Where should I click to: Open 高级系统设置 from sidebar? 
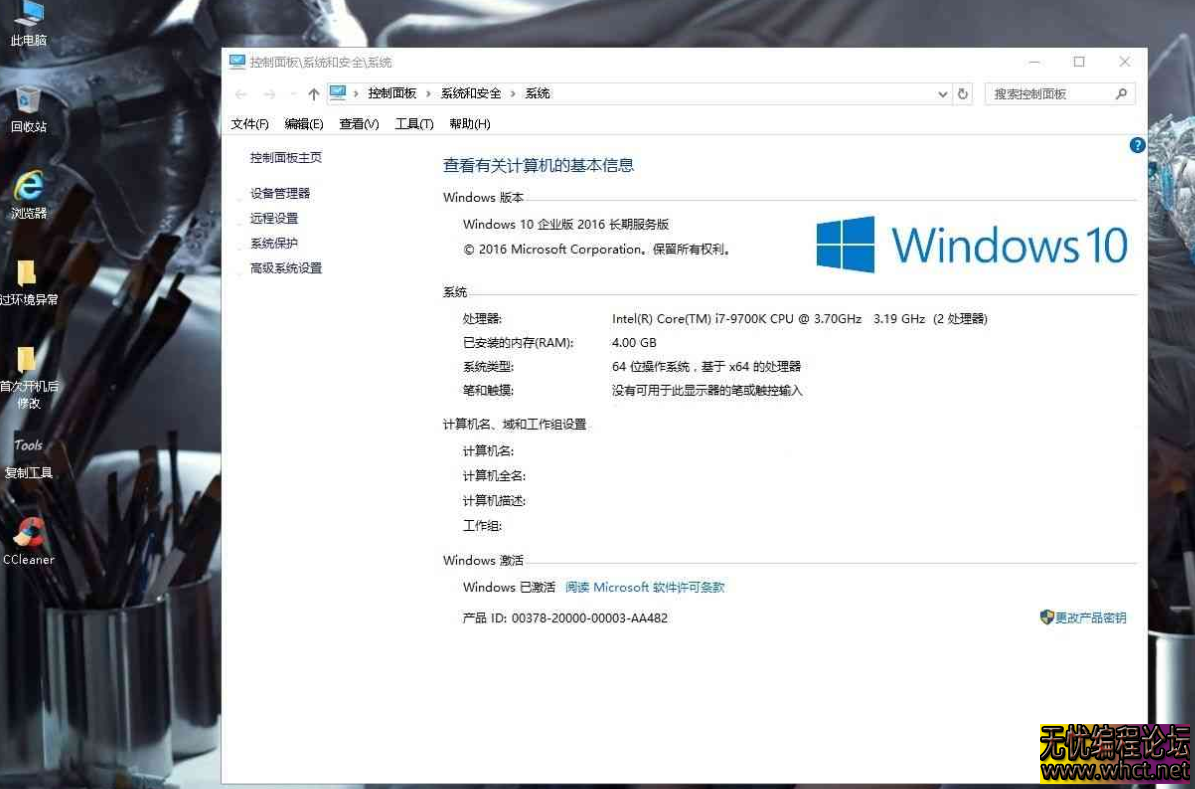(286, 268)
